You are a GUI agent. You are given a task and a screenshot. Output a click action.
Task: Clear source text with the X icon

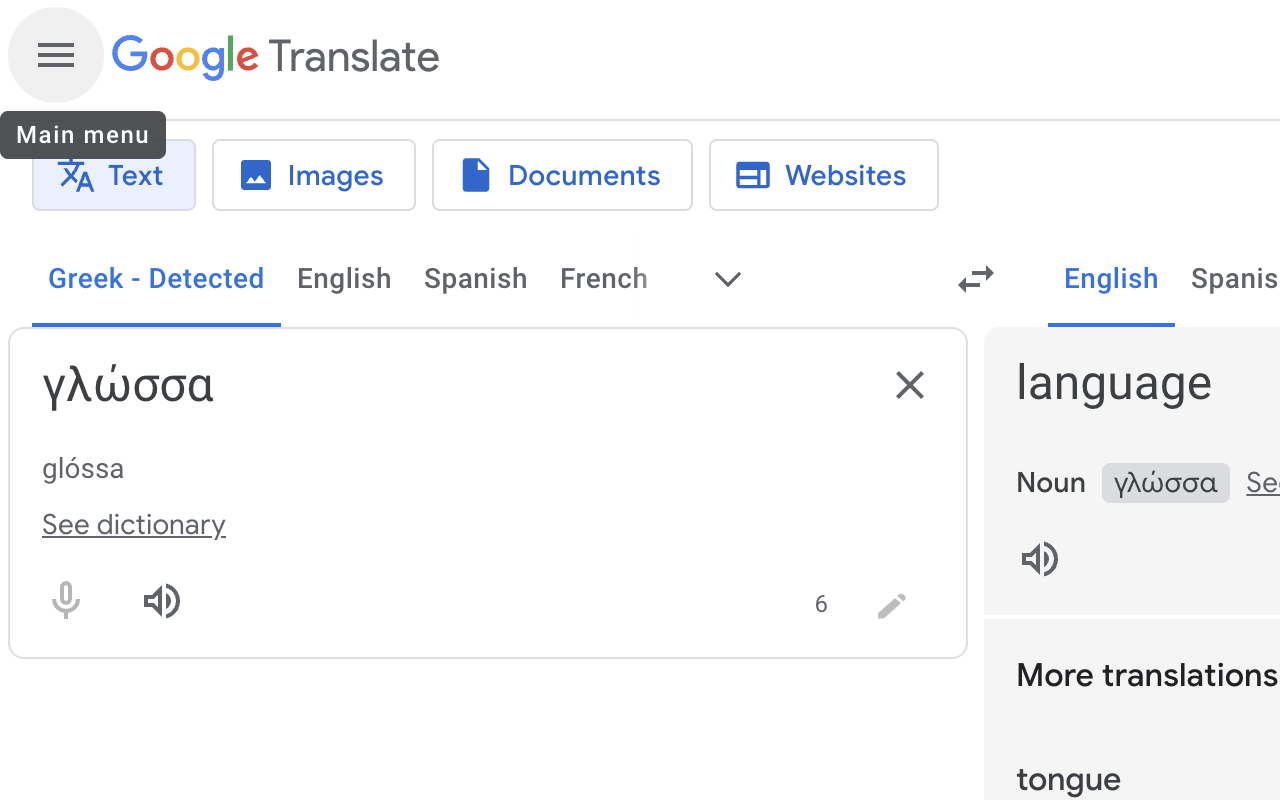910,385
